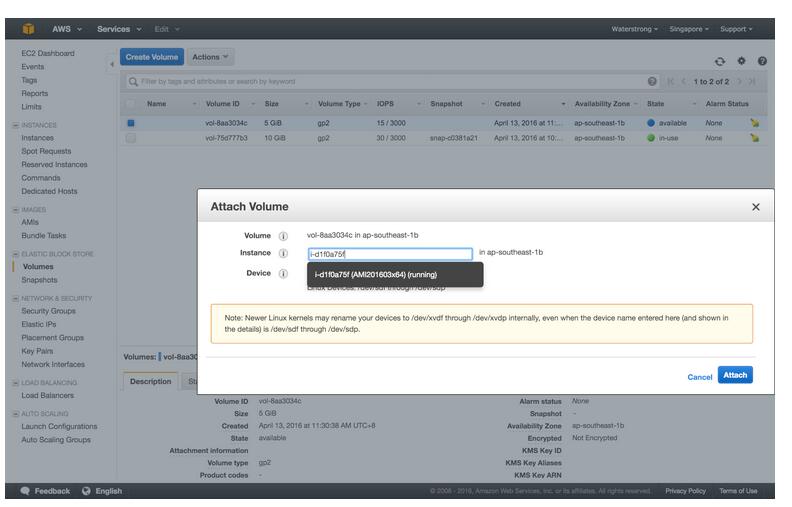Refresh the volumes list icon

tap(720, 62)
